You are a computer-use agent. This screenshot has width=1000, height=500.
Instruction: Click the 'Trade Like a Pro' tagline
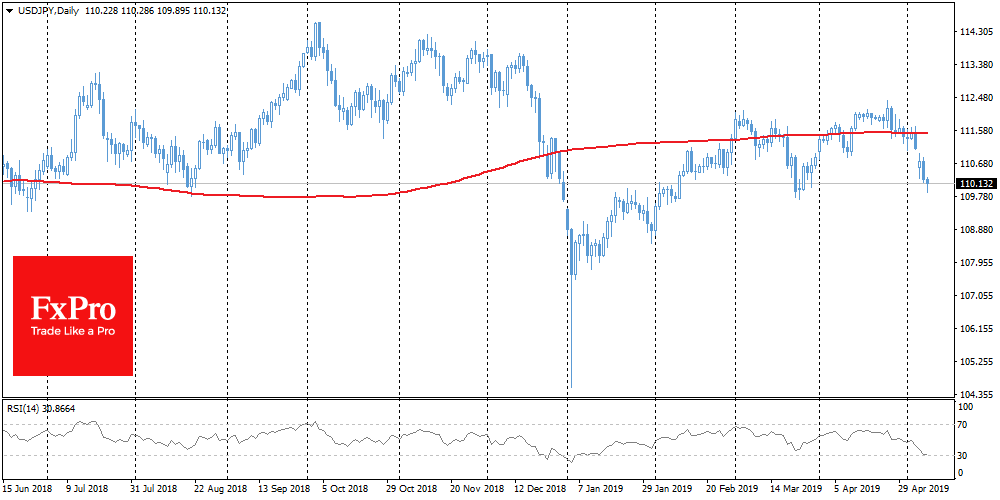tap(72, 331)
